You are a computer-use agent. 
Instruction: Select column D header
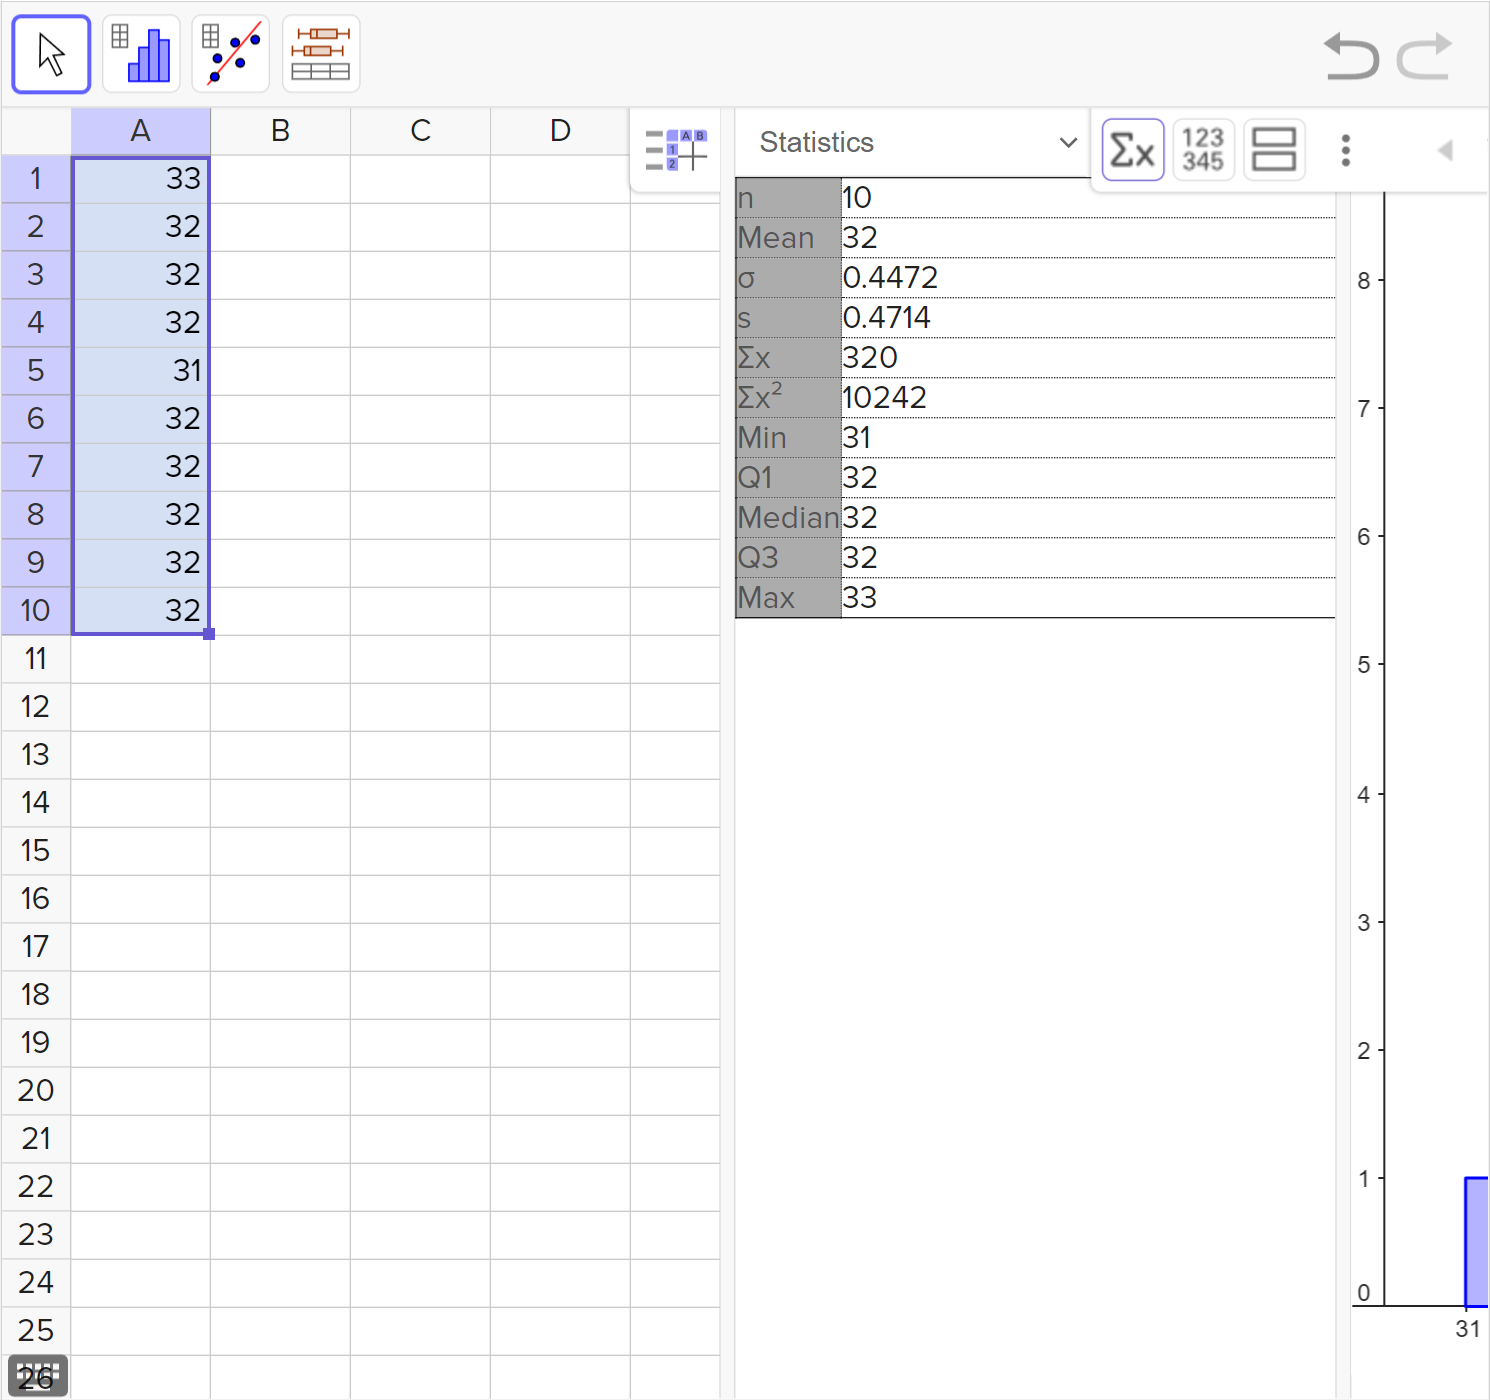coord(560,131)
